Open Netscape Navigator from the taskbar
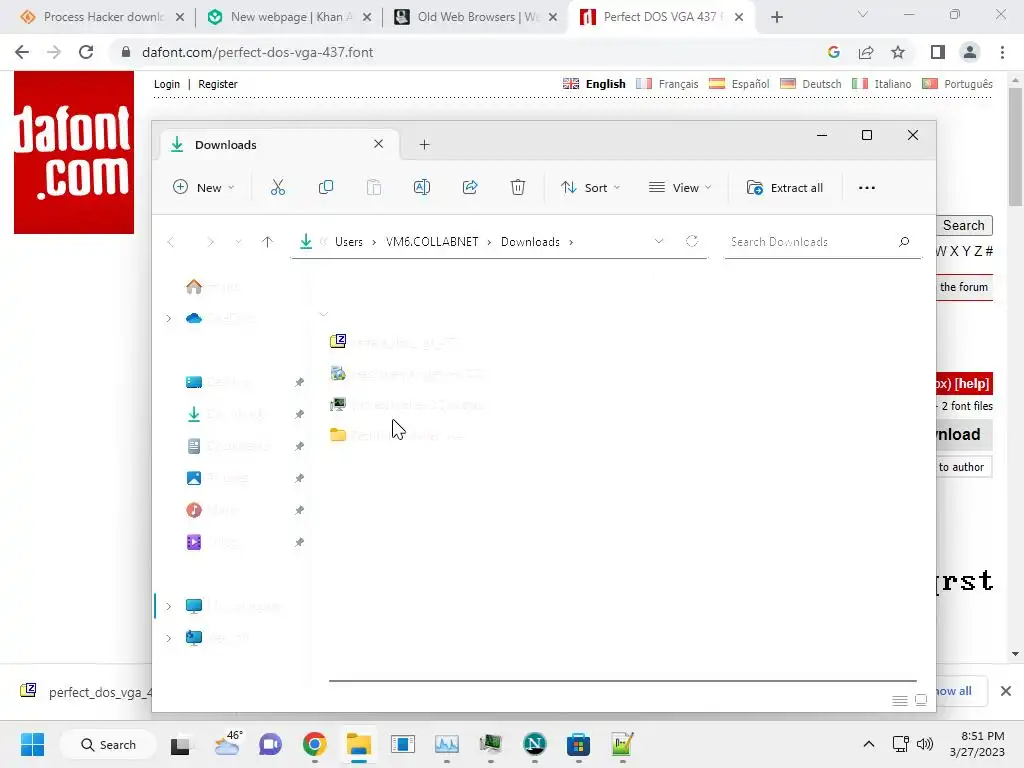 click(534, 744)
